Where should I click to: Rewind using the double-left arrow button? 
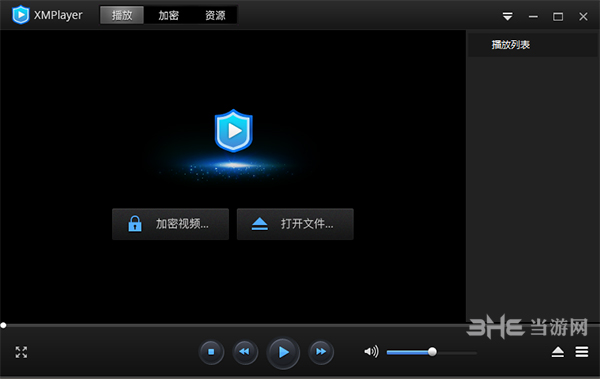tap(245, 352)
